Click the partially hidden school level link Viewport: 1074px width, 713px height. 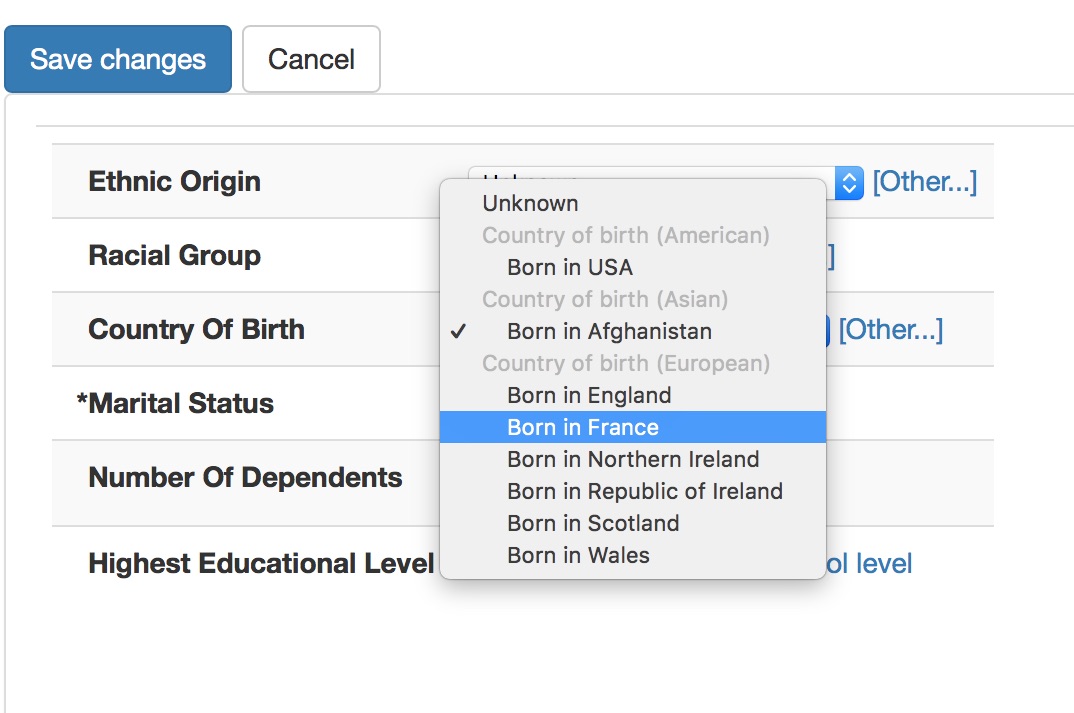[869, 564]
